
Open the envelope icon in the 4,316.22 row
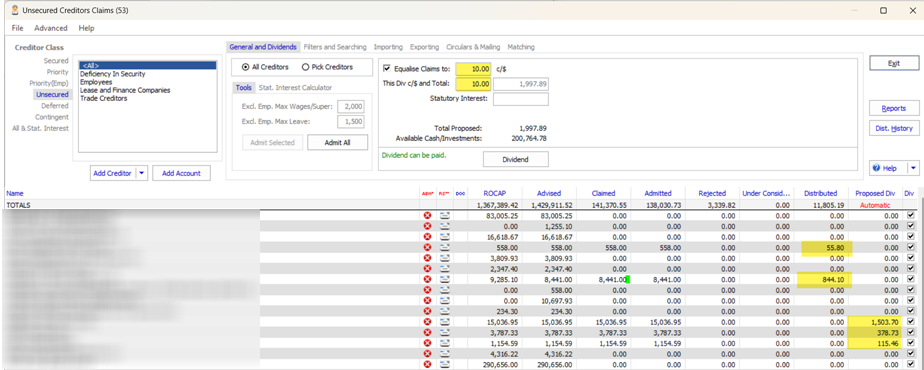pos(445,354)
